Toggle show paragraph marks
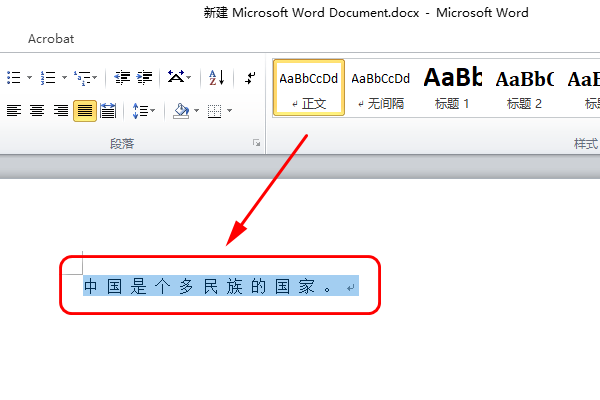 250,78
